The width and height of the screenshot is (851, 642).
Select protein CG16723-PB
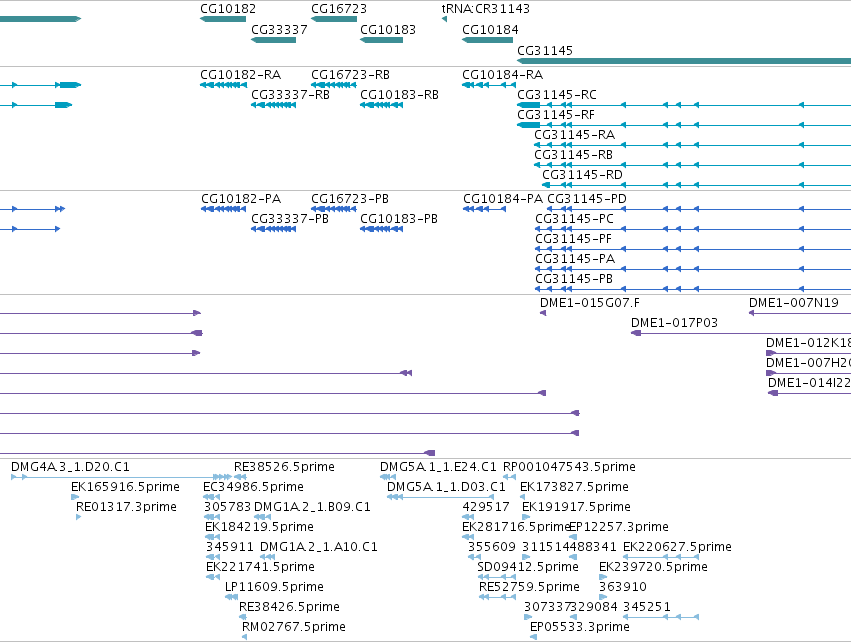click(334, 209)
